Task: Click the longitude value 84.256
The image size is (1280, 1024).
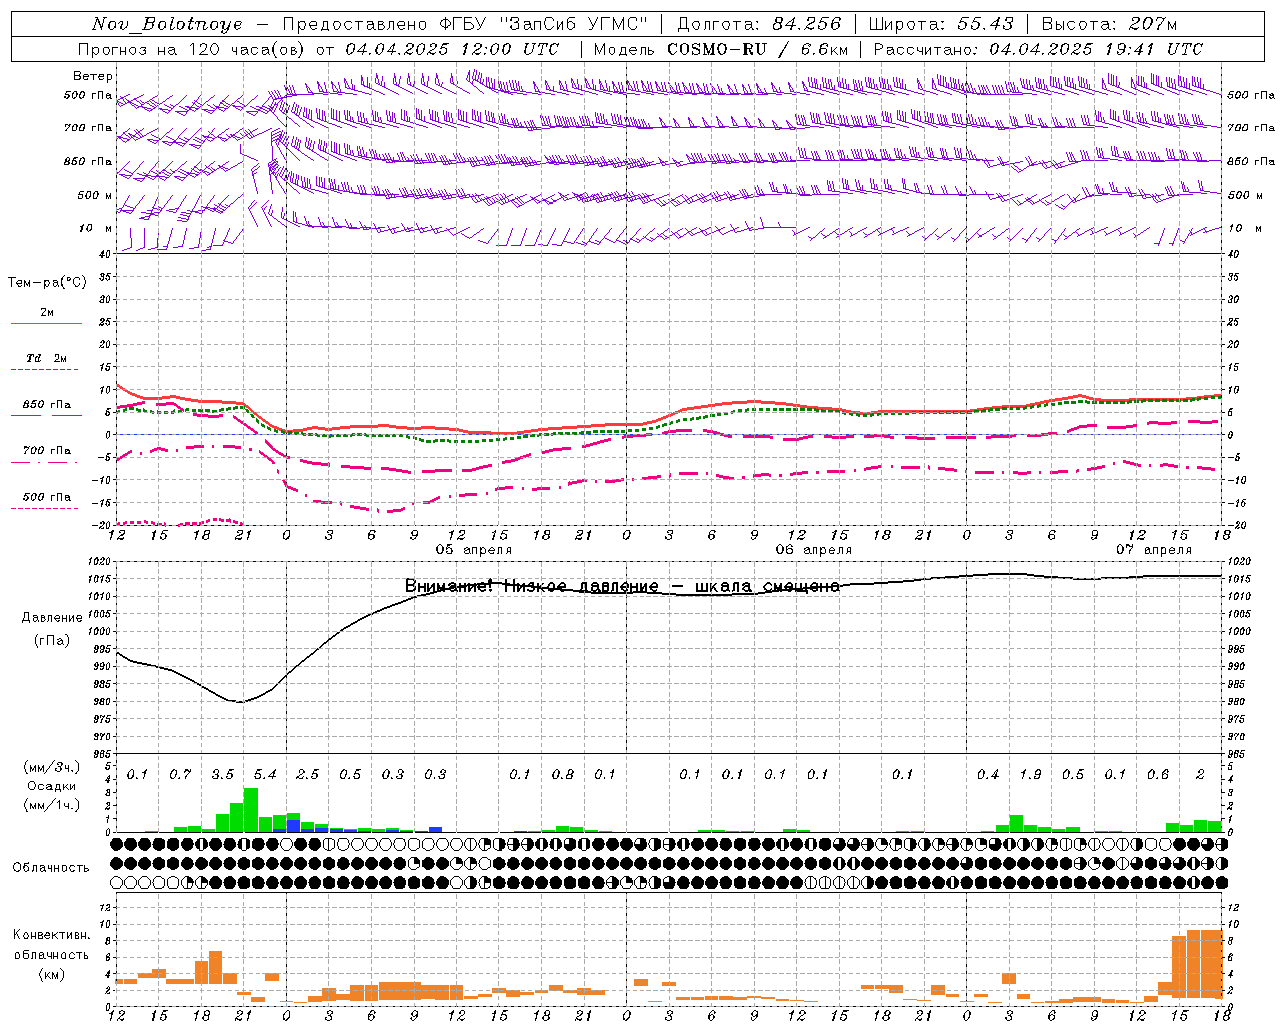Action: click(808, 24)
